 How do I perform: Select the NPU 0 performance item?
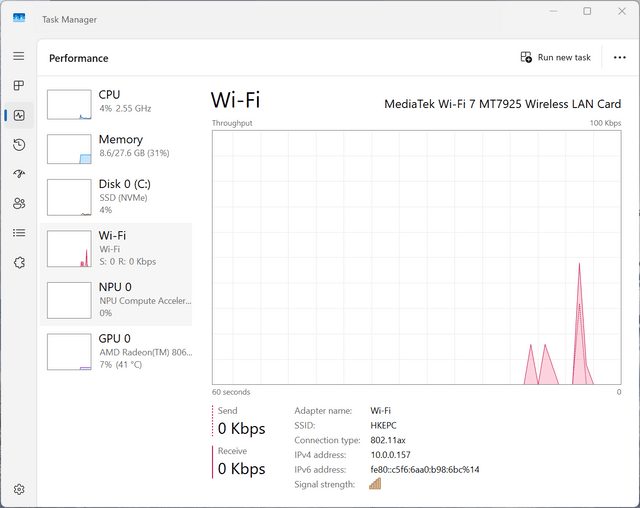[x=116, y=300]
